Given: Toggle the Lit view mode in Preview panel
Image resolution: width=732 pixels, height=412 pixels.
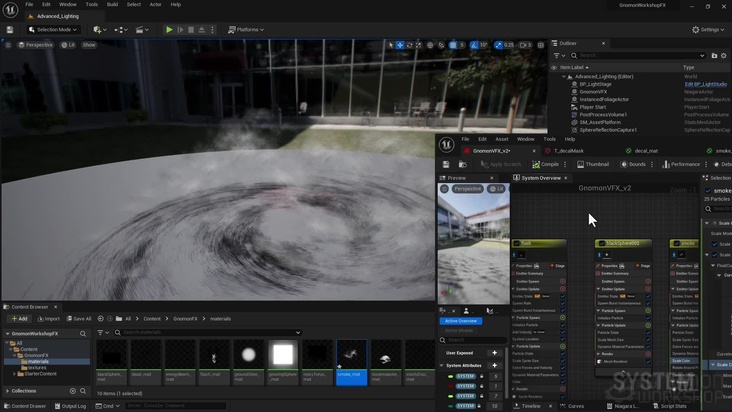Looking at the screenshot, I should 494,188.
